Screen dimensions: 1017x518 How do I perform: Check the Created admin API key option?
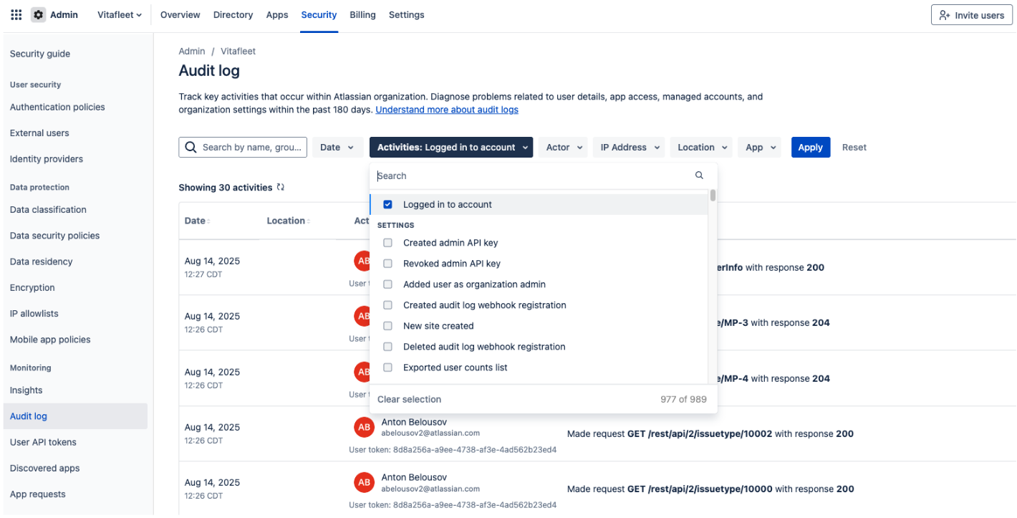click(x=388, y=243)
